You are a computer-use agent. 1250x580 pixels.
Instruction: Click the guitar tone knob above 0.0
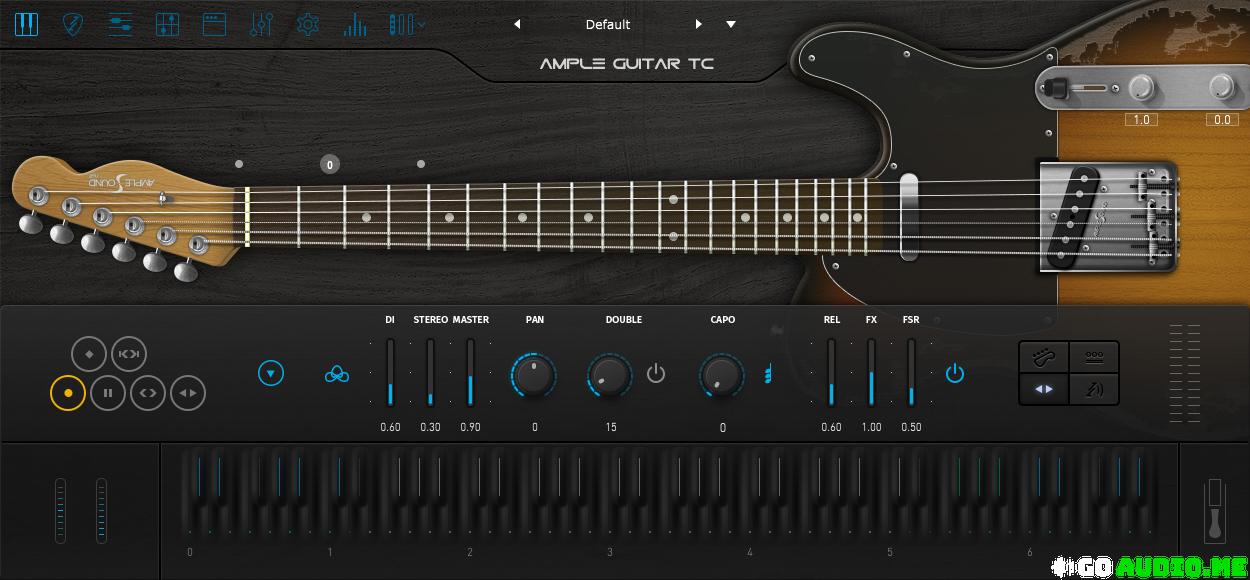(x=1221, y=88)
